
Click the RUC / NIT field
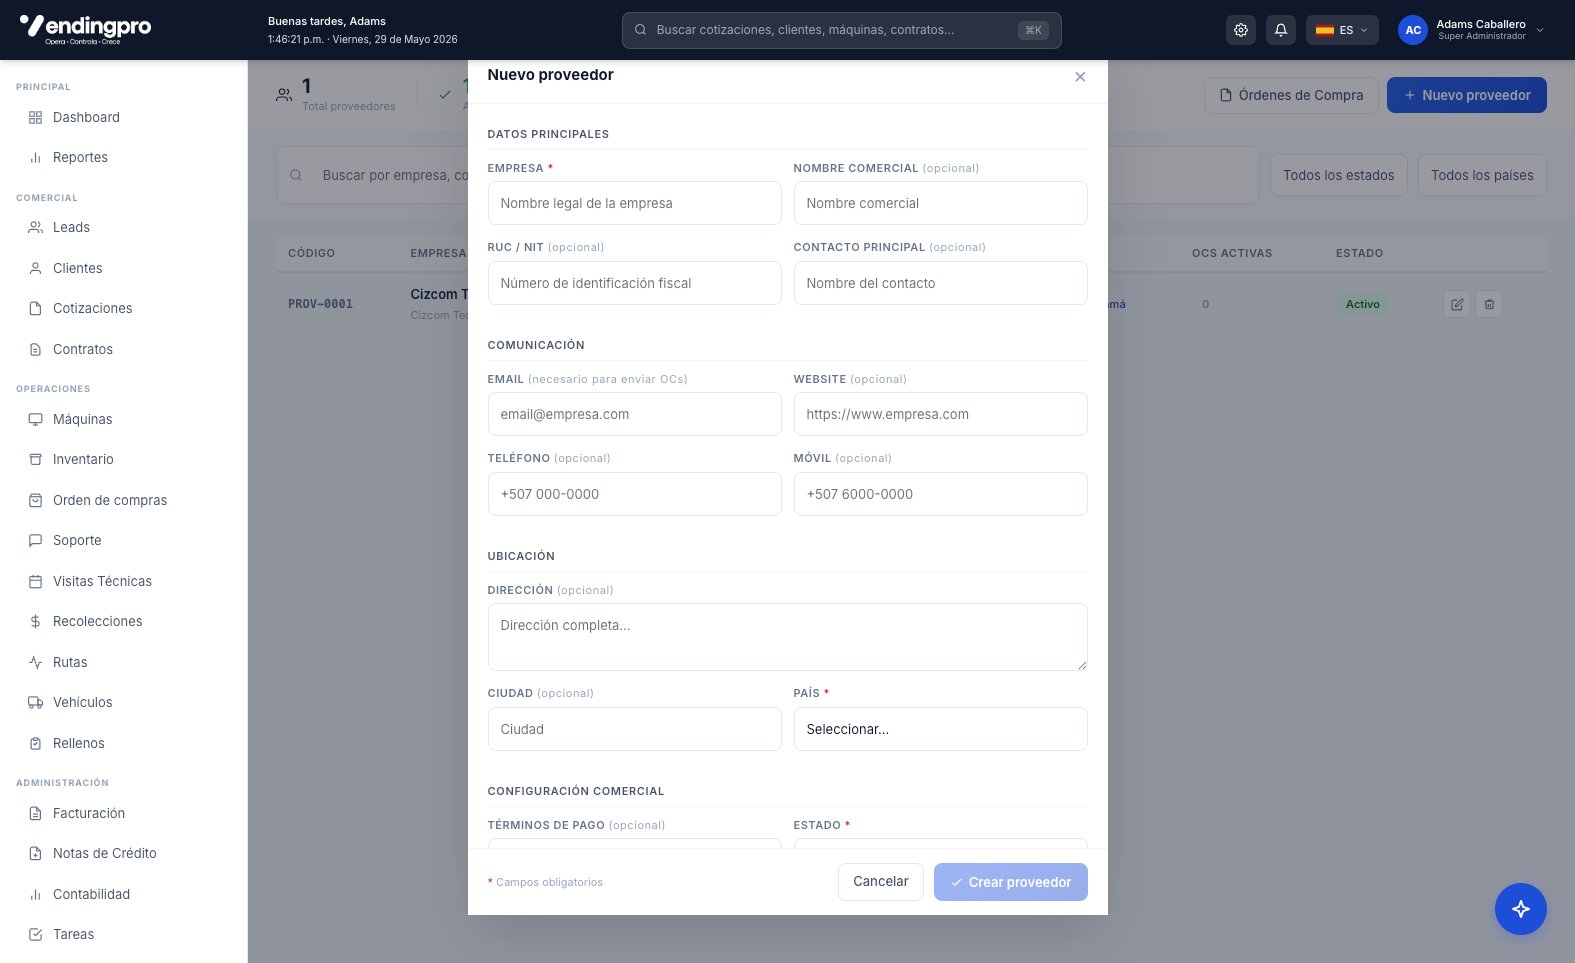point(634,283)
